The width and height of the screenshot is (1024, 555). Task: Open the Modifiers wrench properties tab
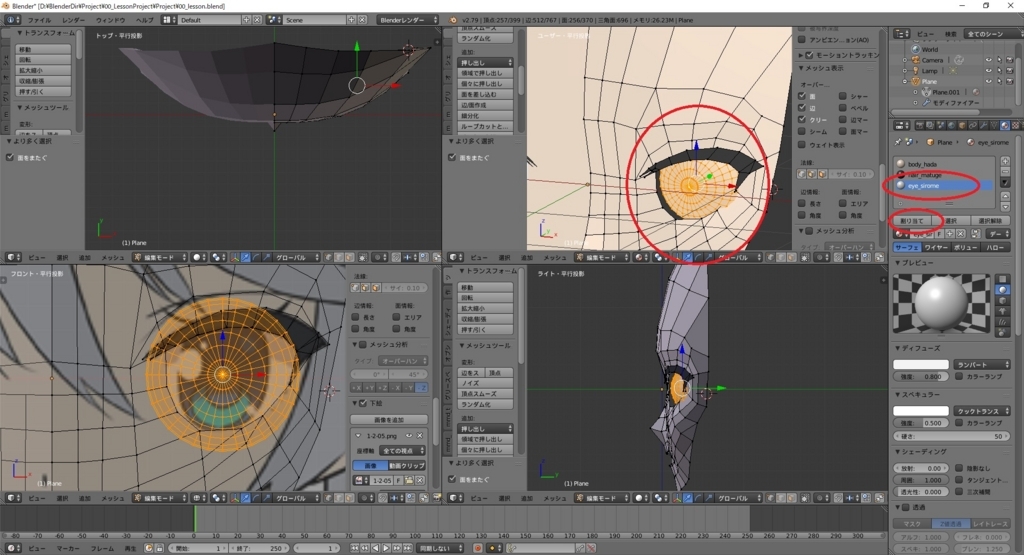(x=984, y=125)
